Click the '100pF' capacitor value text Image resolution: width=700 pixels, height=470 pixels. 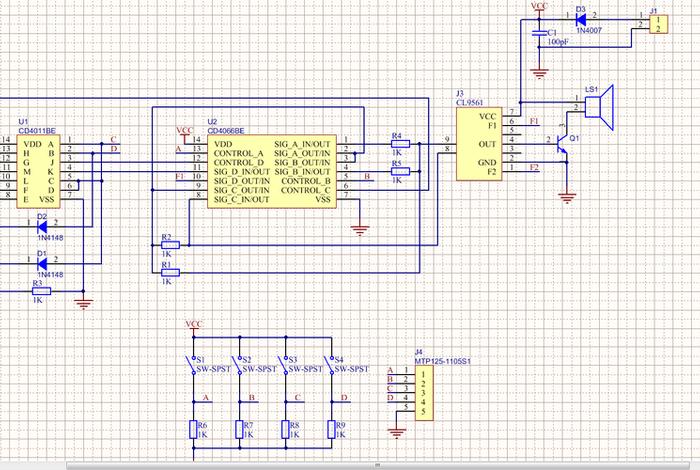(558, 42)
